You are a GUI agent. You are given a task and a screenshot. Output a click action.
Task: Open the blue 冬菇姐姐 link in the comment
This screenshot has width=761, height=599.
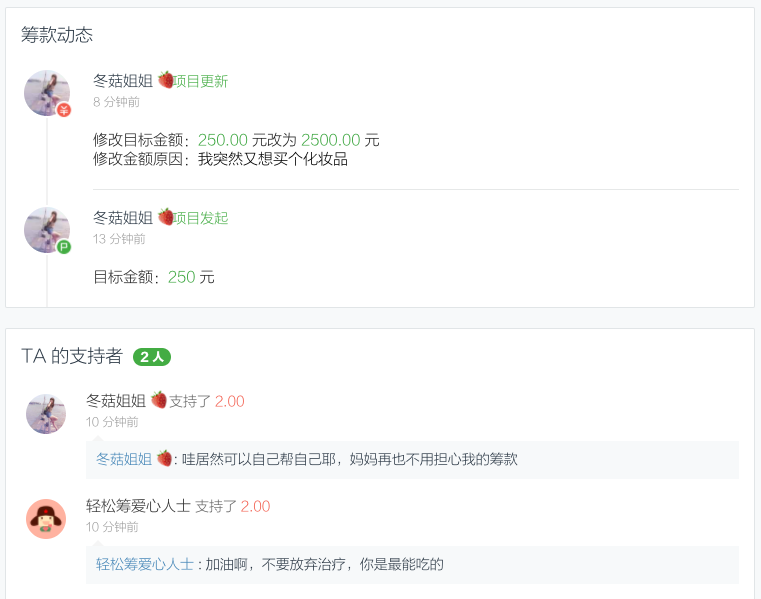click(124, 459)
